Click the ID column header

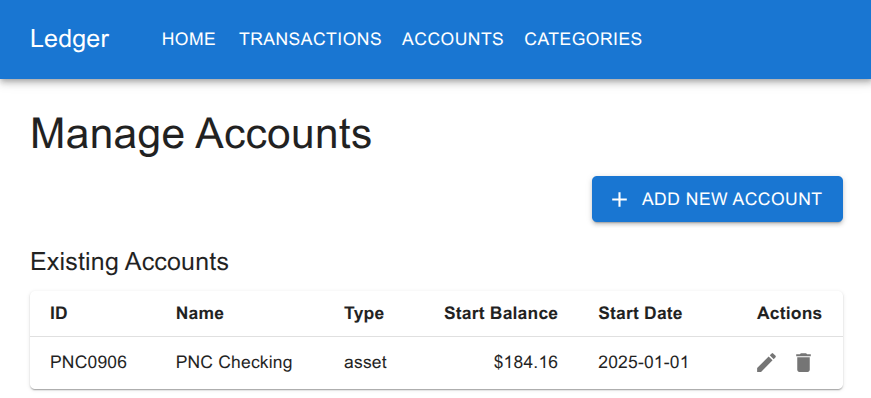[58, 314]
